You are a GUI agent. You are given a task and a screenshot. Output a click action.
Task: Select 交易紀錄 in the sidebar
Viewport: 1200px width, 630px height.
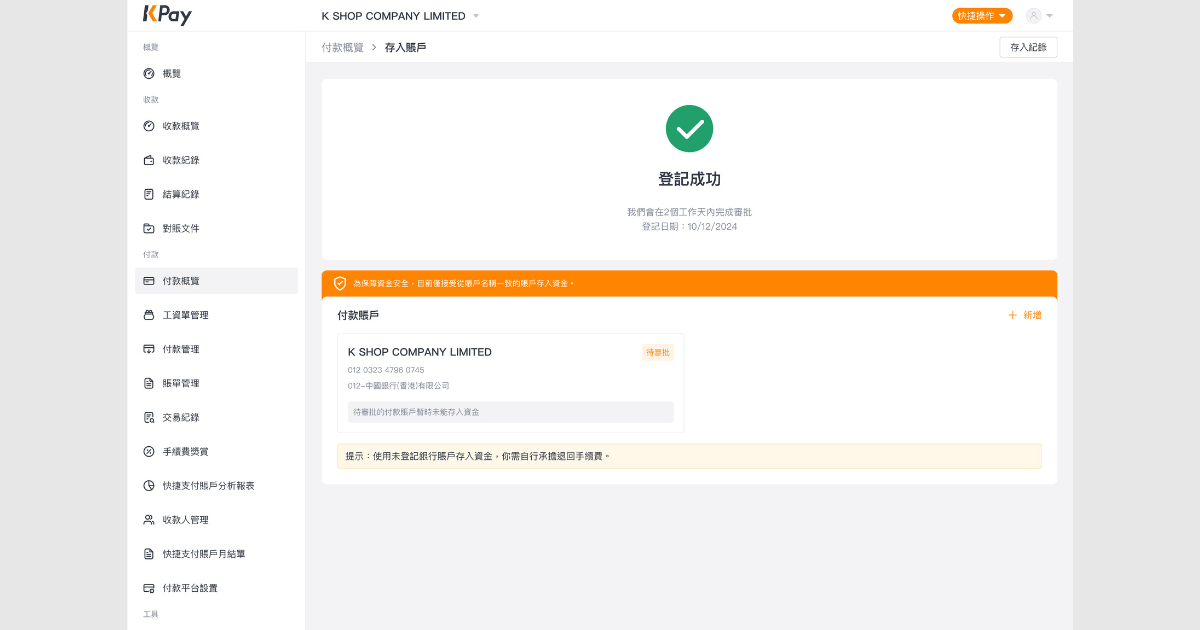click(181, 417)
